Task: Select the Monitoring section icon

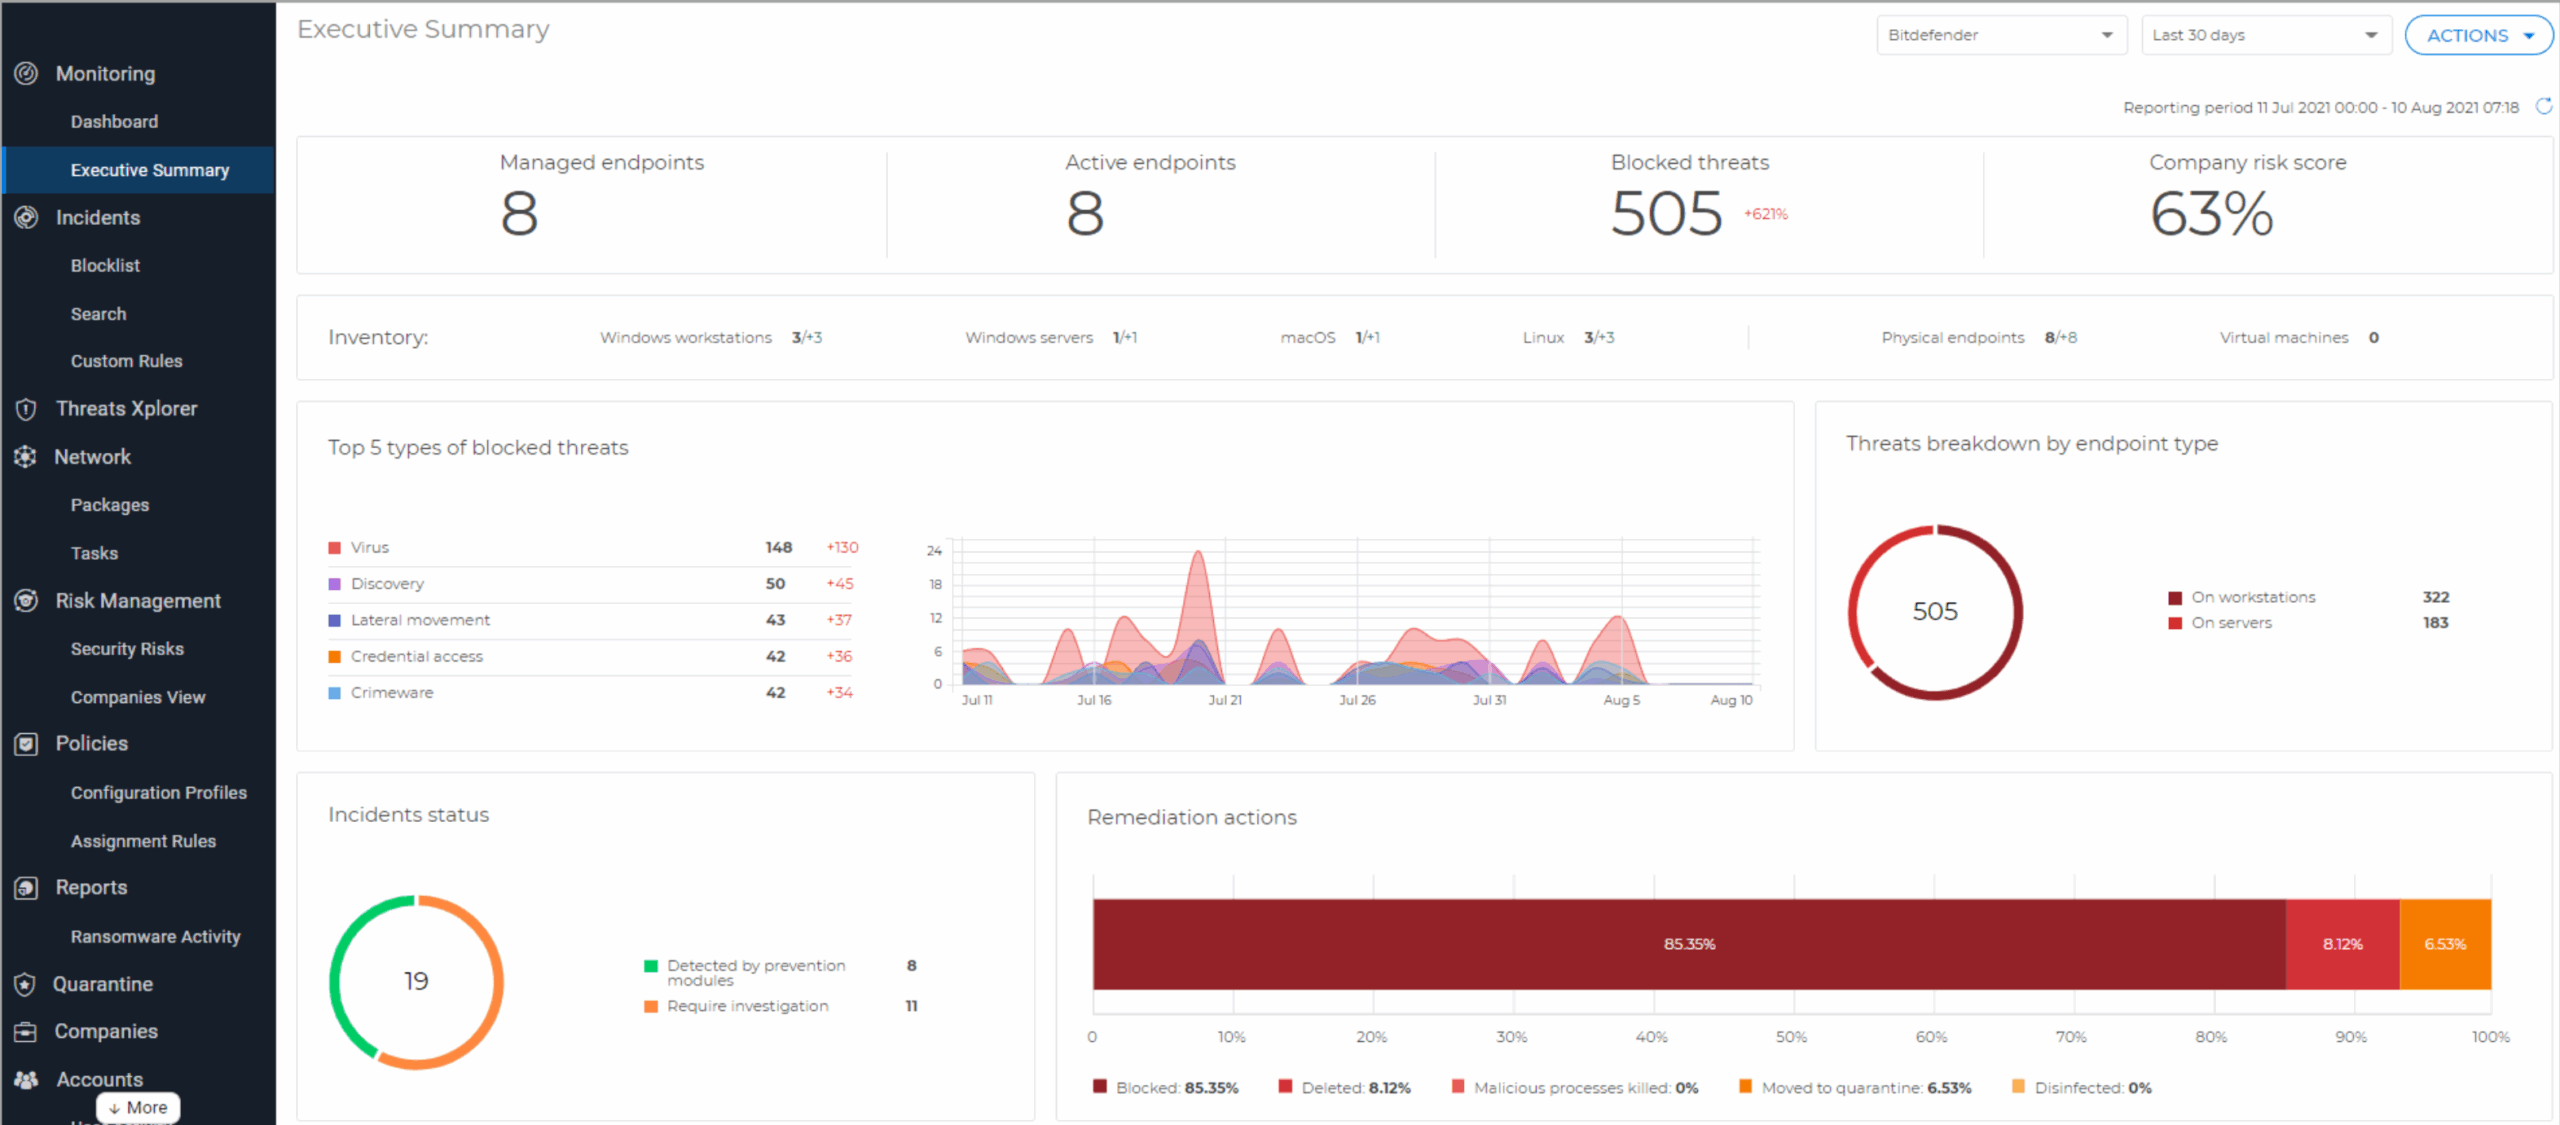Action: click(25, 73)
